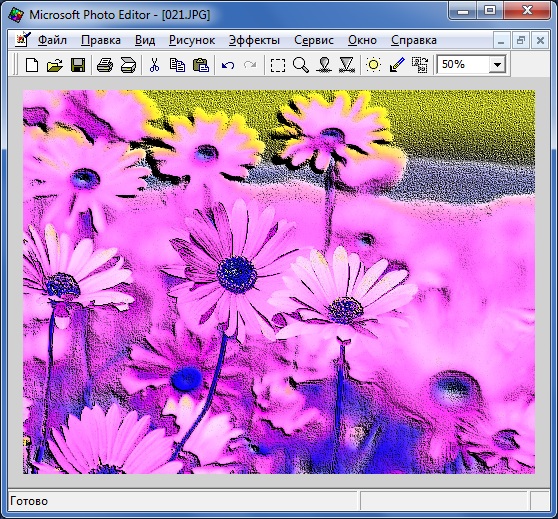Screen dimensions: 558x519
Task: Open a file with the folder icon
Action: point(55,65)
